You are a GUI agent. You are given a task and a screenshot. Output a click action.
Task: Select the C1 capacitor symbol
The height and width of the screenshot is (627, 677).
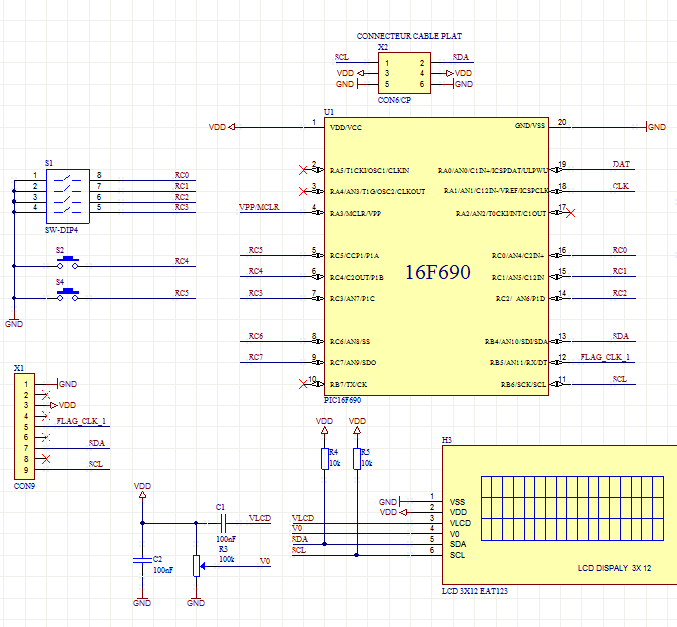coord(223,523)
